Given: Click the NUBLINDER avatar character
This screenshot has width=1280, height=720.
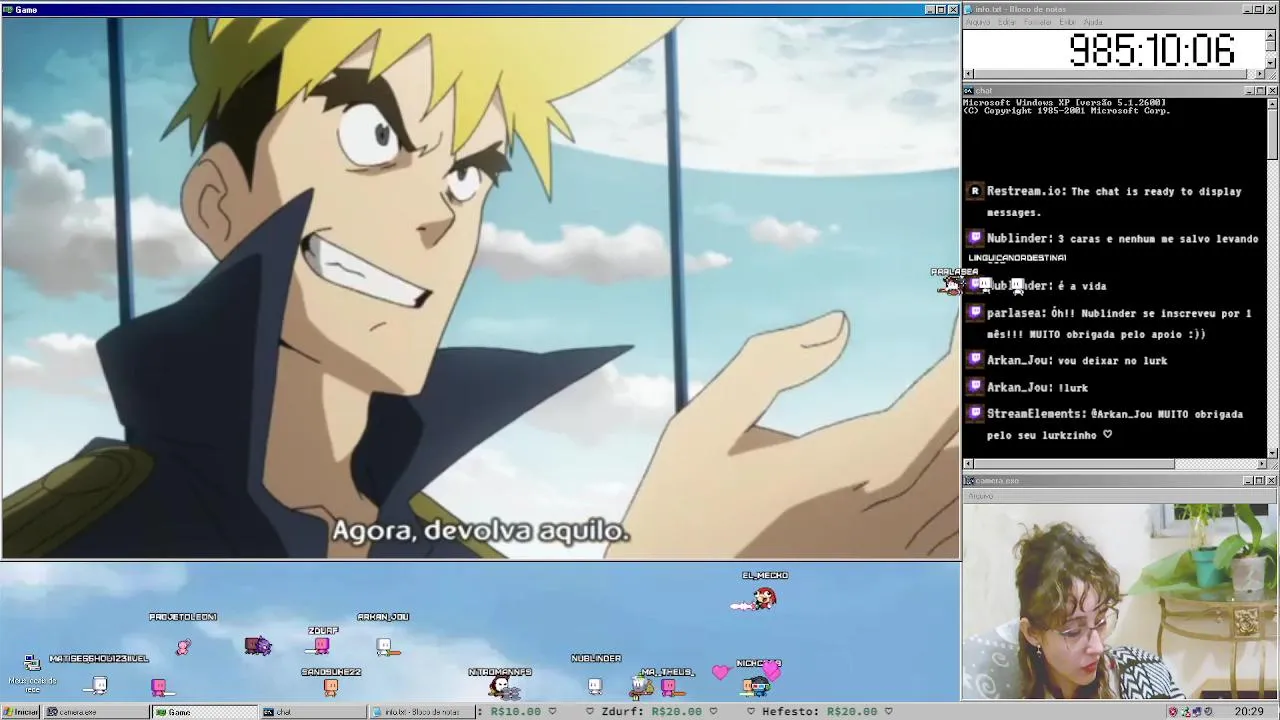Looking at the screenshot, I should tap(595, 685).
